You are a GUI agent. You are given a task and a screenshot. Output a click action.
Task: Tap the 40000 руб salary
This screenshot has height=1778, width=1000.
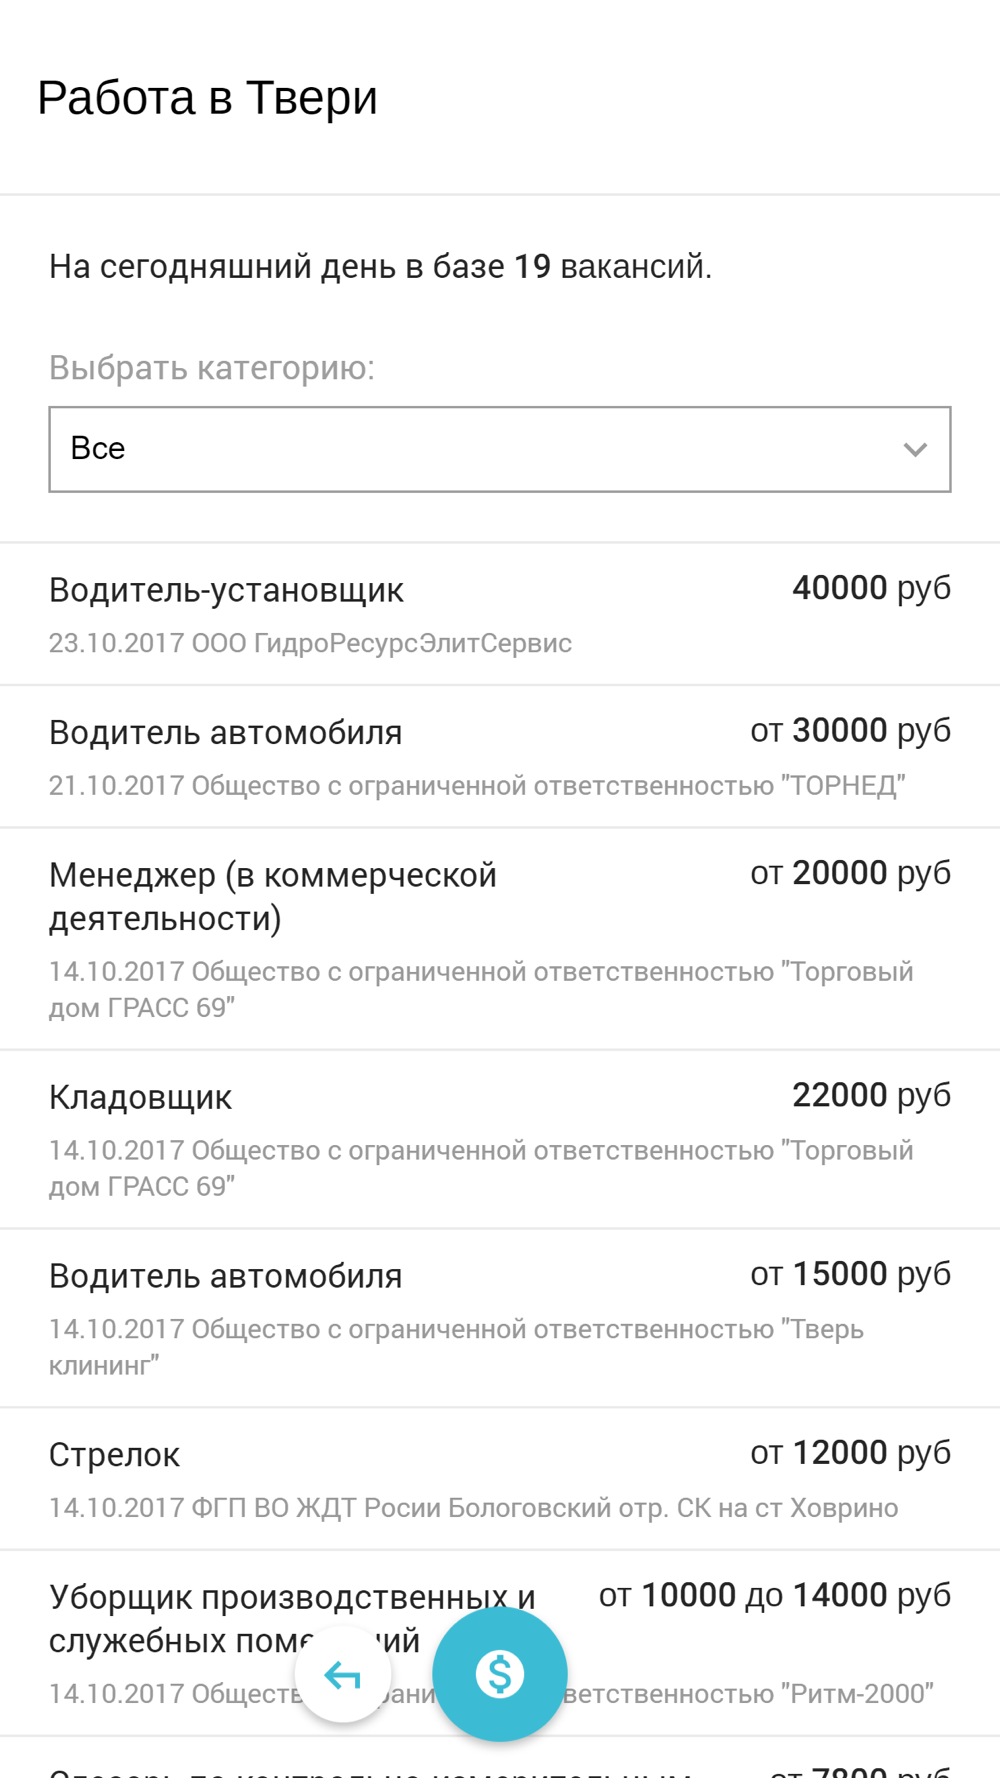[x=871, y=588]
